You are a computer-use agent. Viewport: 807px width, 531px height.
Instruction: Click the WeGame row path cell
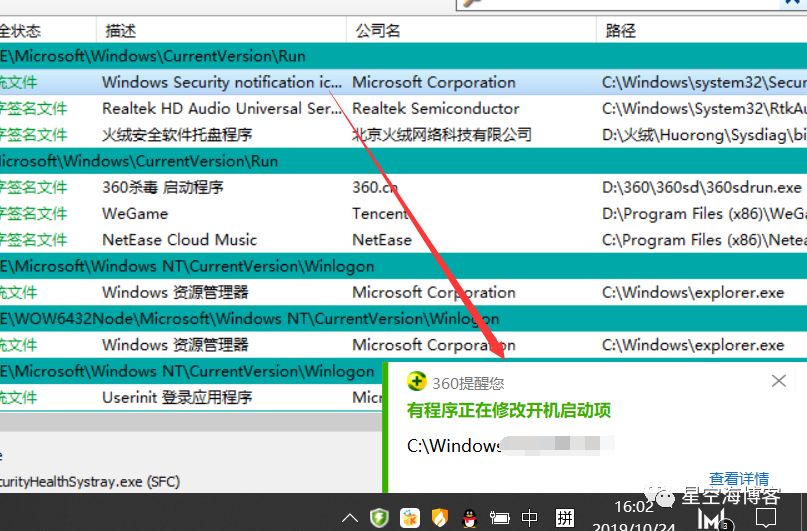coord(705,214)
